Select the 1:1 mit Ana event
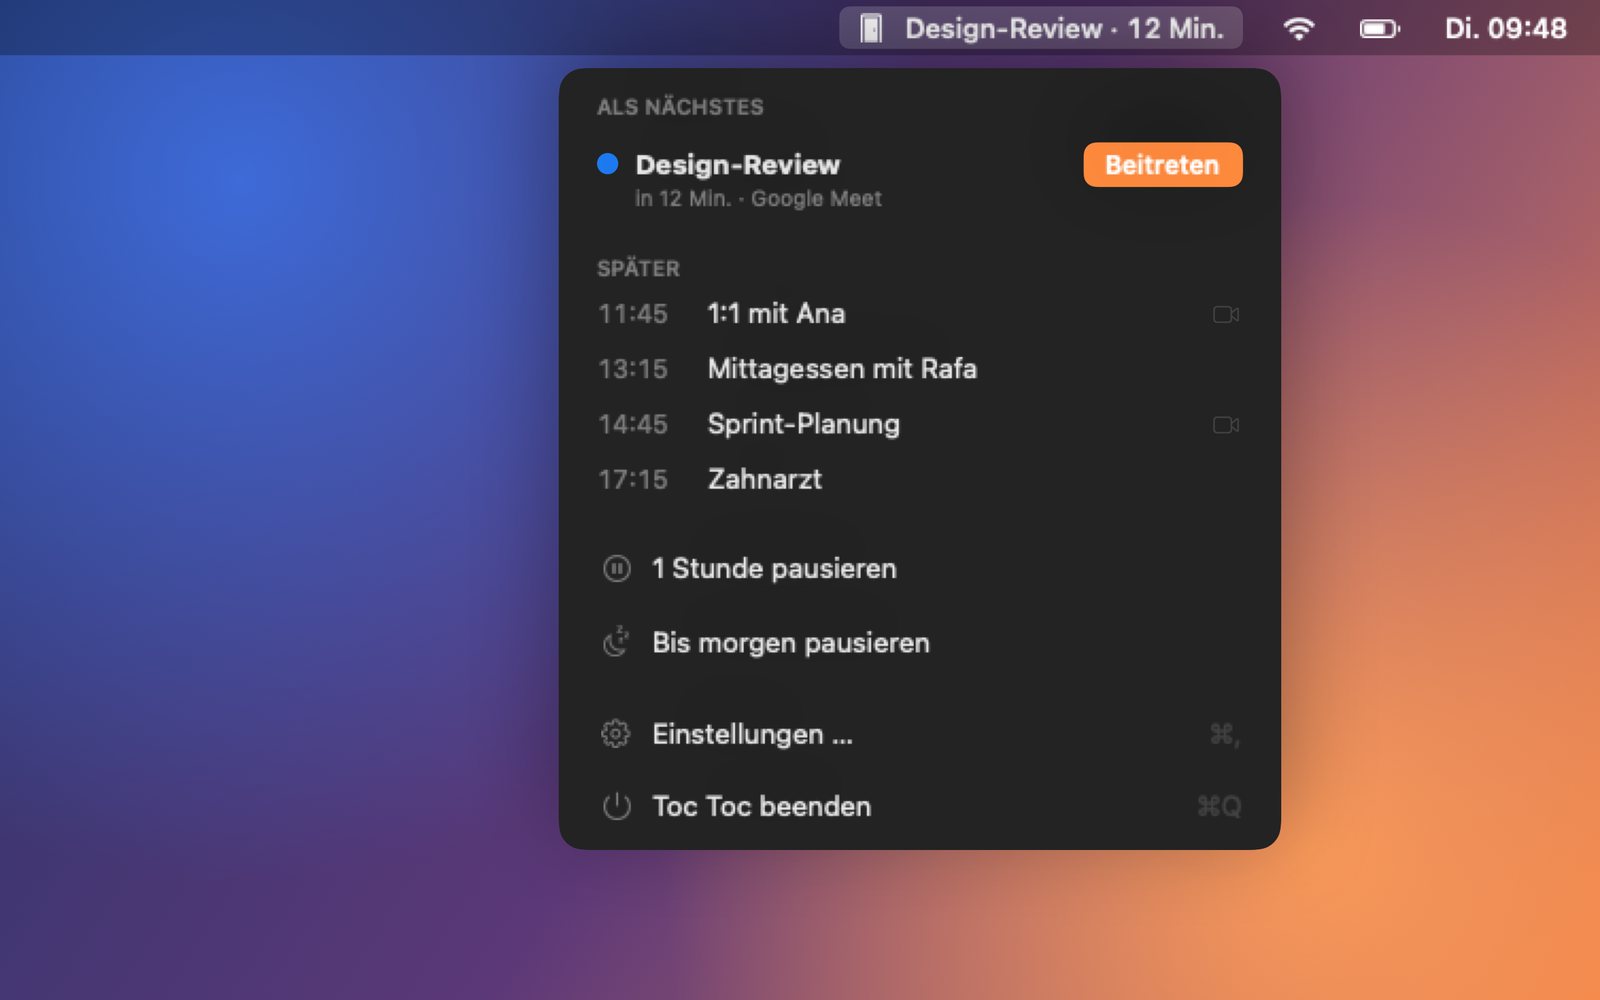This screenshot has height=1000, width=1600. 920,314
